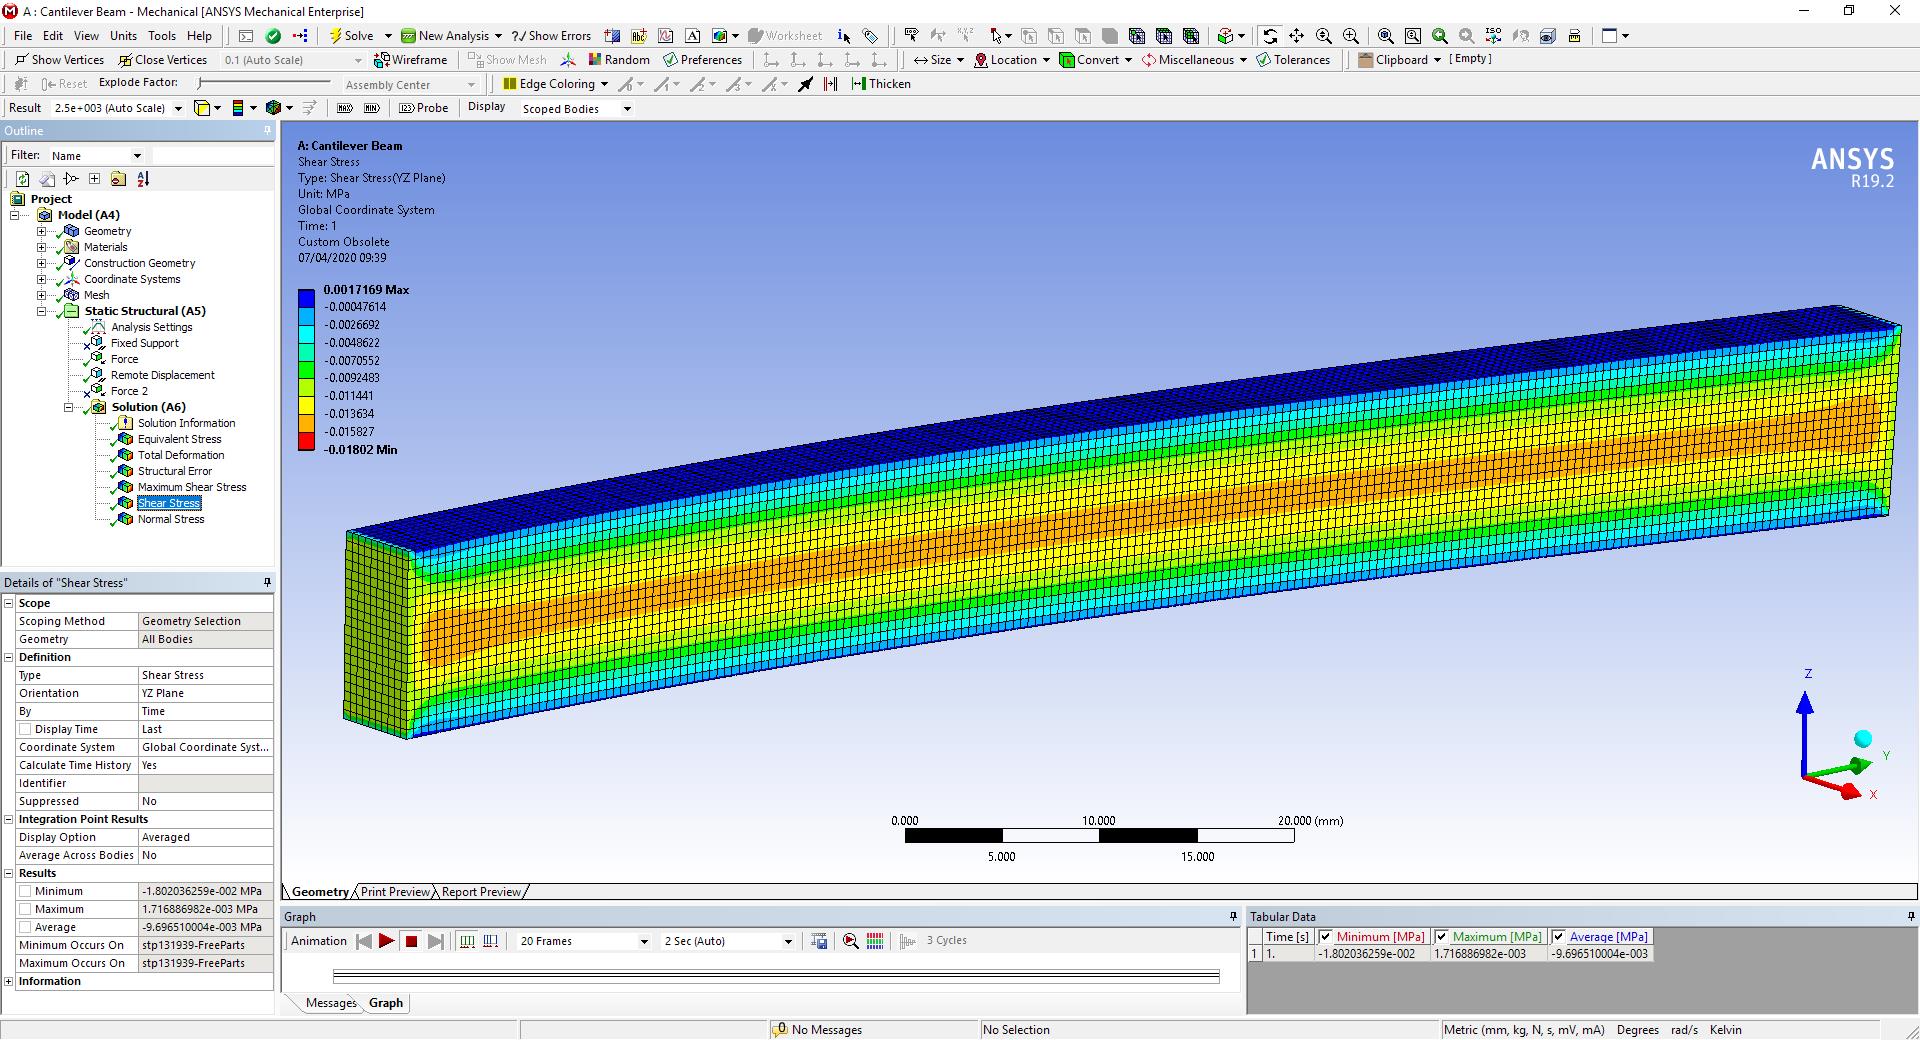Click the Box Zoom icon
Viewport: 1920px width, 1040px height.
pyautogui.click(x=1412, y=36)
